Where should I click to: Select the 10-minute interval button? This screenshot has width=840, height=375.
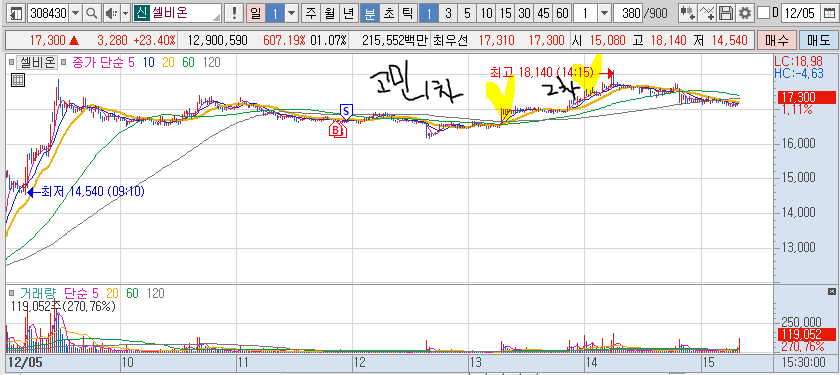486,13
